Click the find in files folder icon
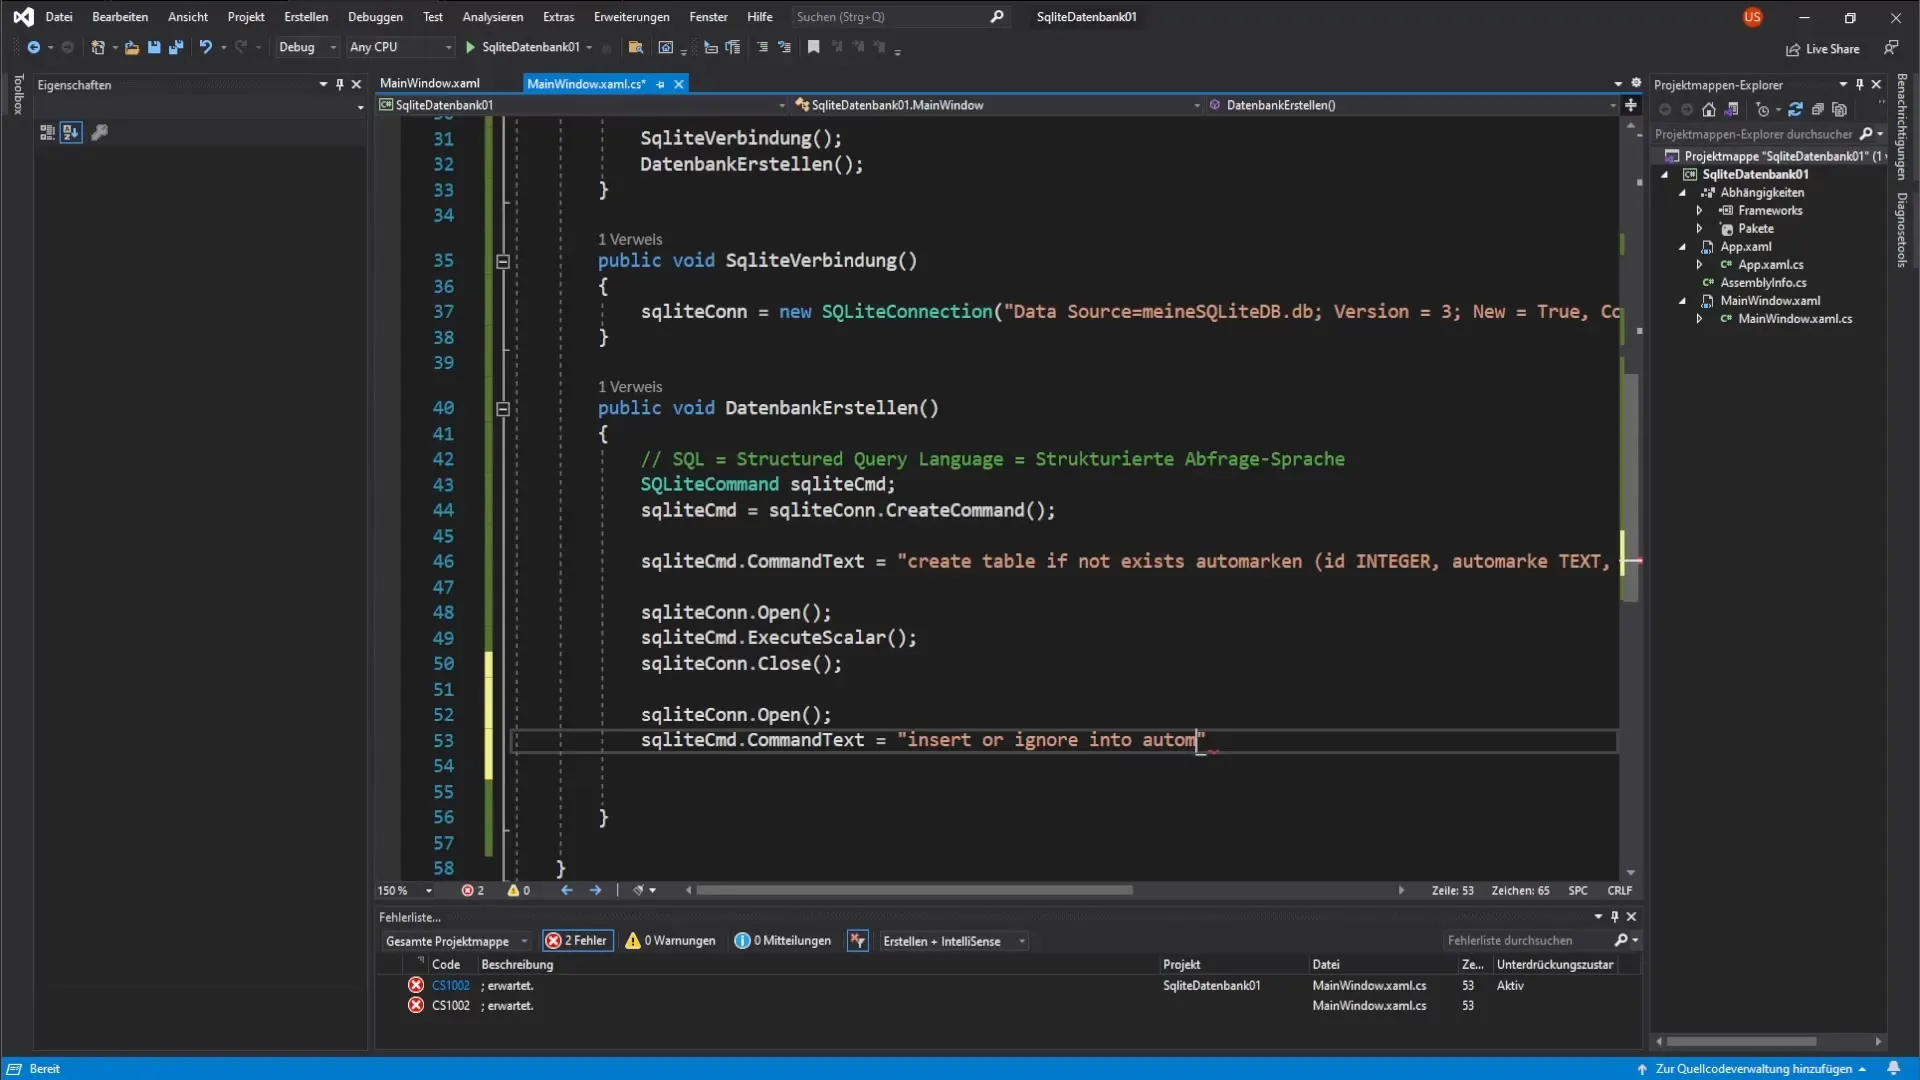Viewport: 1920px width, 1080px height. tap(635, 47)
